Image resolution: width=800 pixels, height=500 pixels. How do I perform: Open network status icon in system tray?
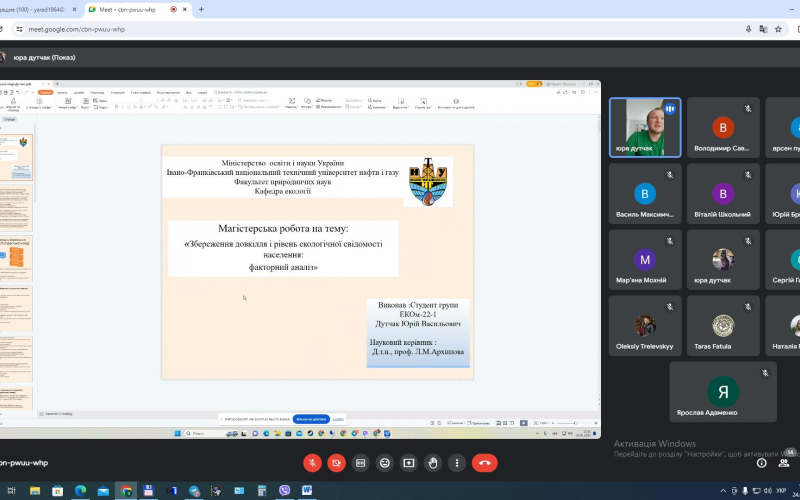coord(756,491)
